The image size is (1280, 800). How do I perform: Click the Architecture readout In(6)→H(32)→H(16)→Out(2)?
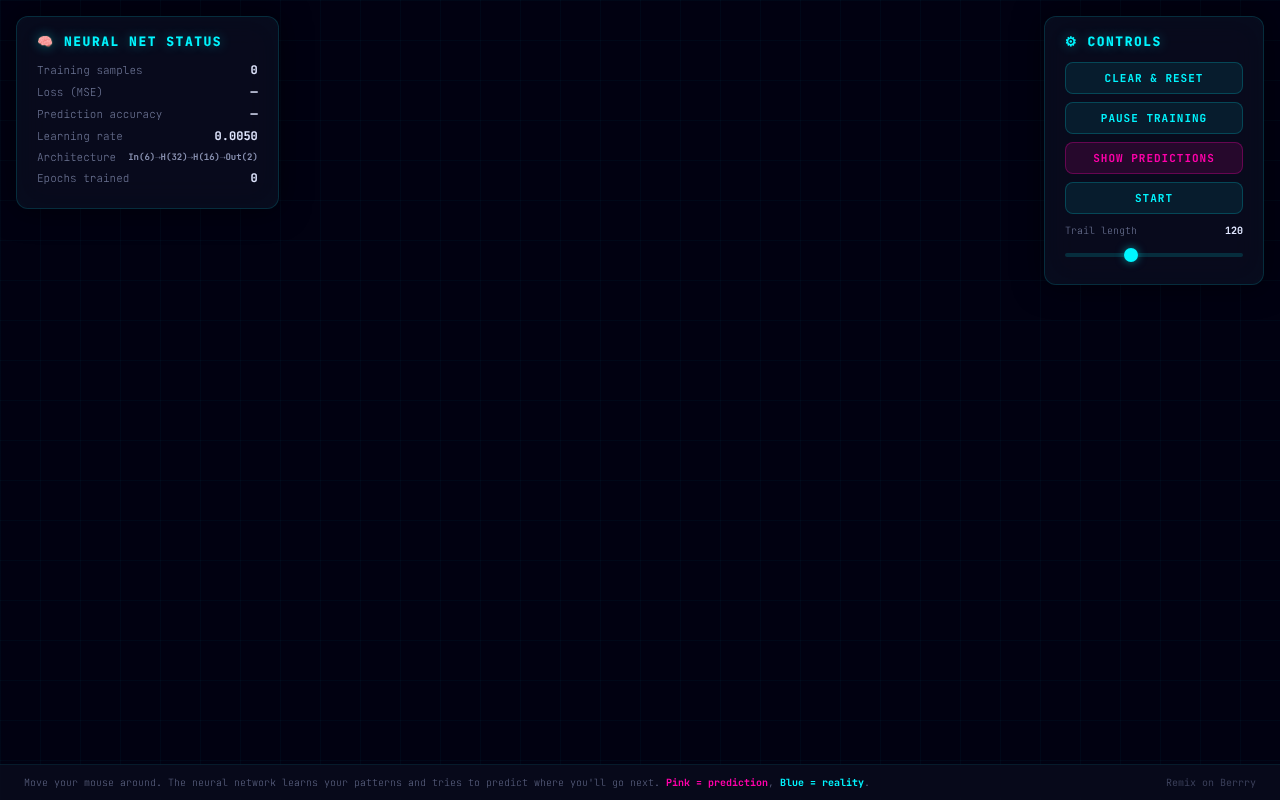point(192,157)
